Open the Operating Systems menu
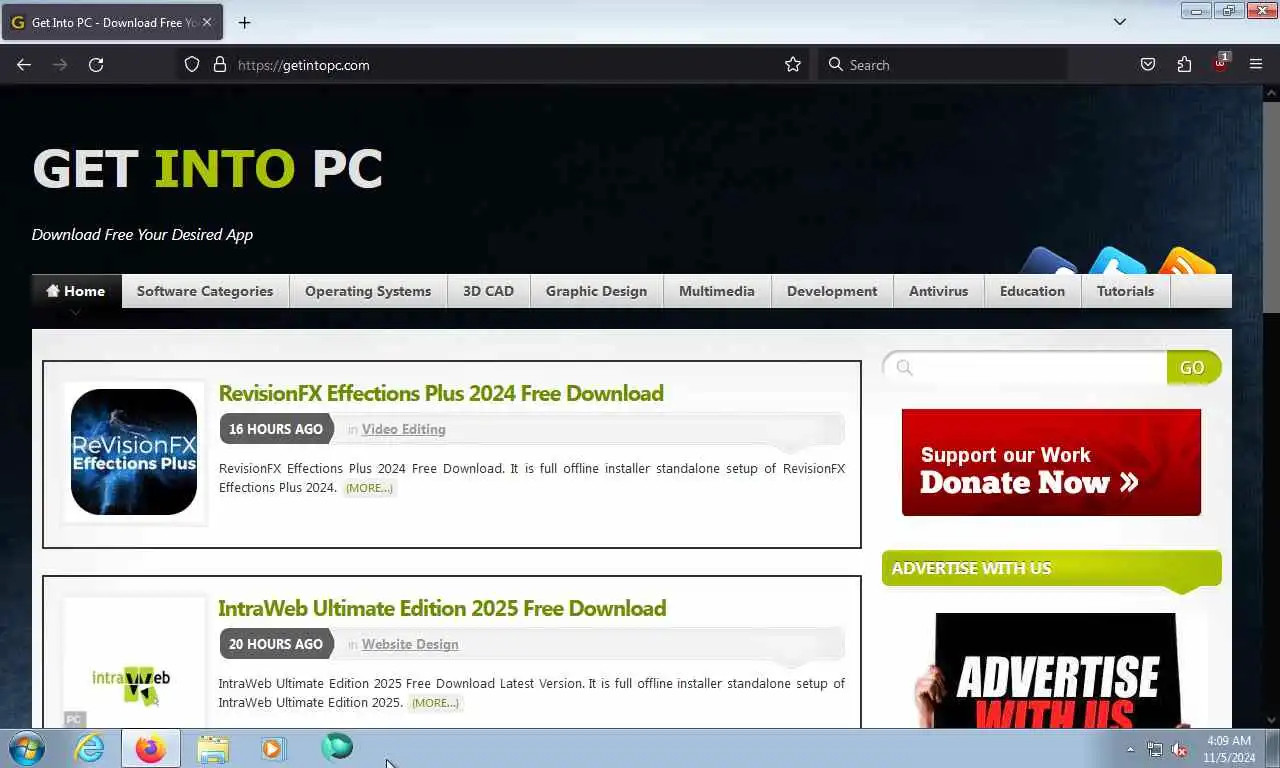The width and height of the screenshot is (1280, 768). (x=368, y=291)
